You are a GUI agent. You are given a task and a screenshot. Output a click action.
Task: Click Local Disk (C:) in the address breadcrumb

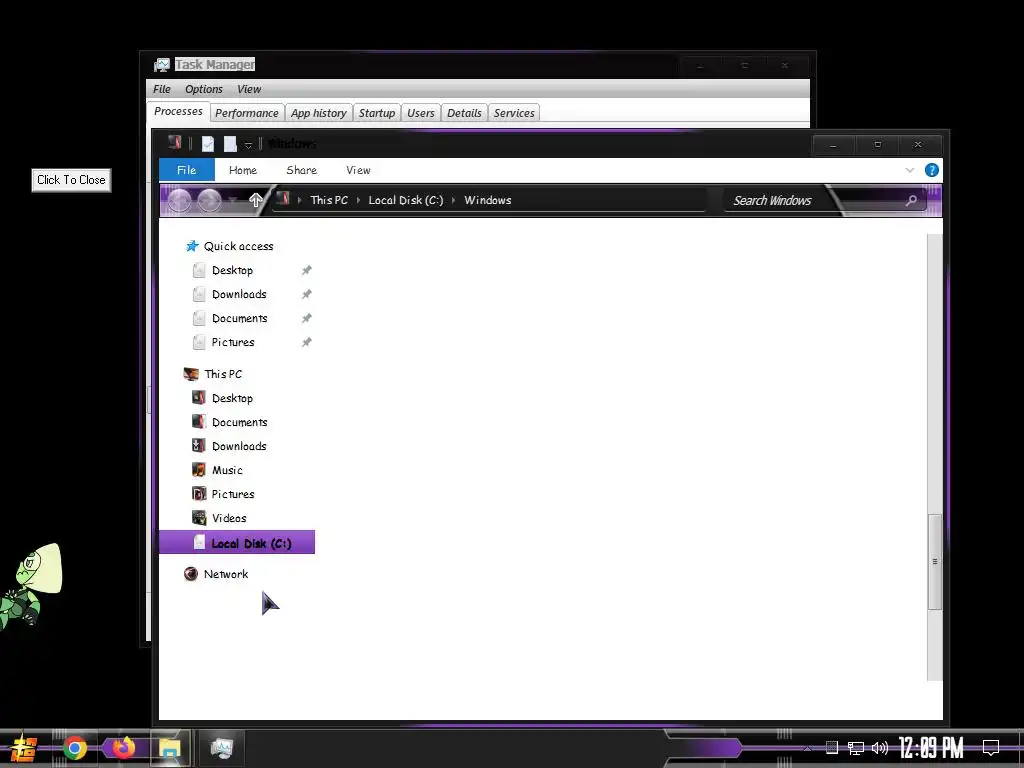point(406,200)
